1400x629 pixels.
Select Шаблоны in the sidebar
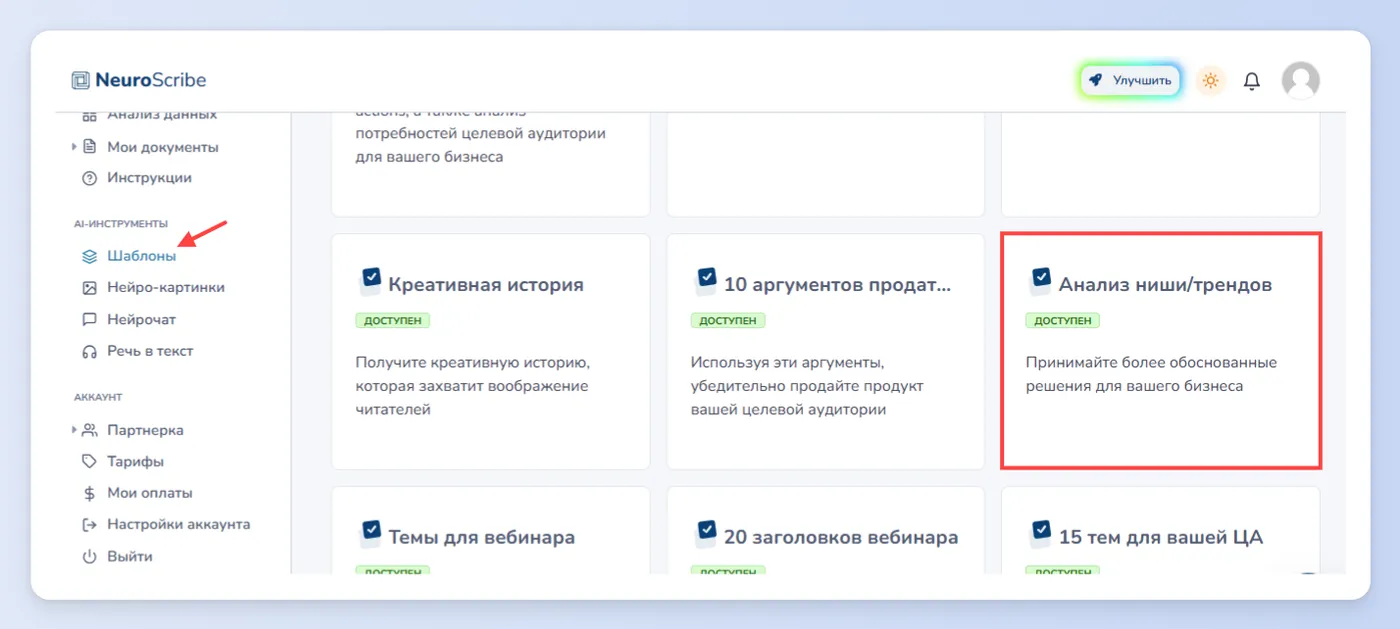tap(142, 256)
